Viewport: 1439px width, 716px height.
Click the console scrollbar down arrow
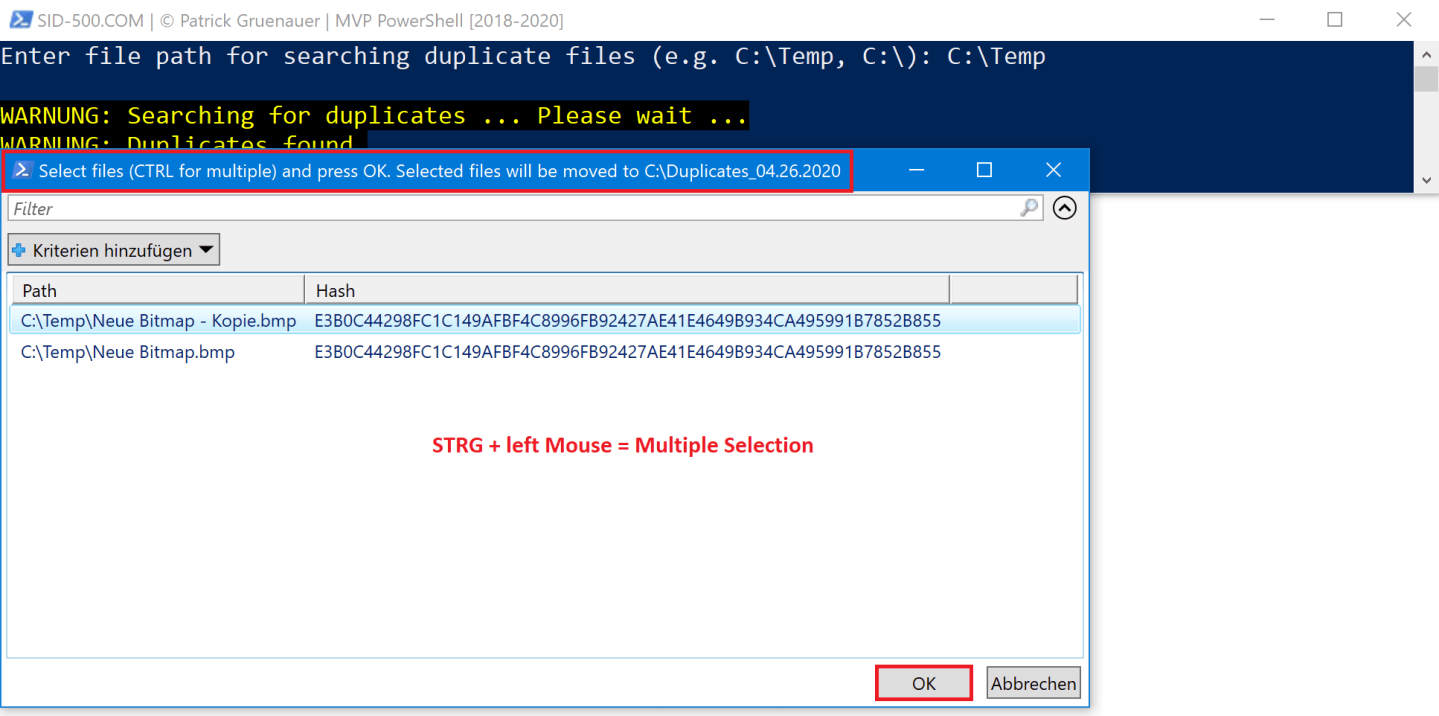[1427, 181]
